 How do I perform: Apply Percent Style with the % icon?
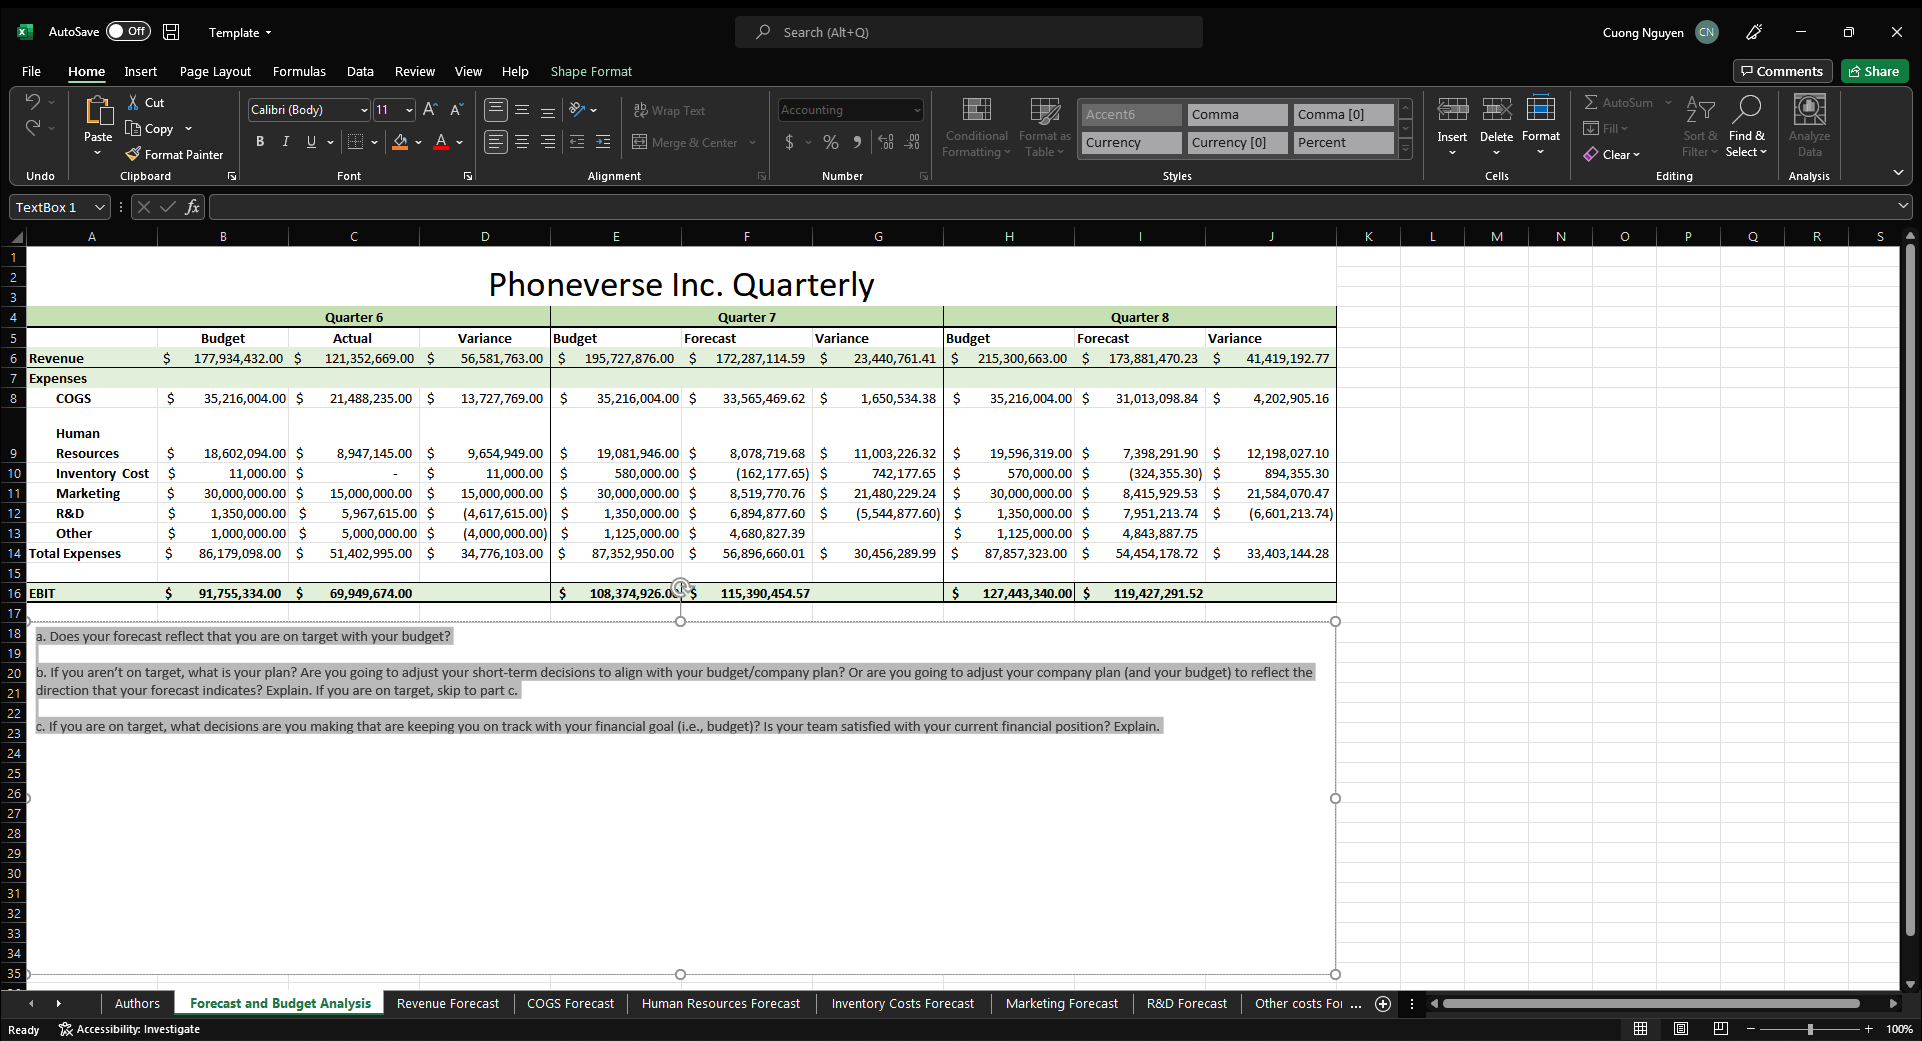coord(831,142)
